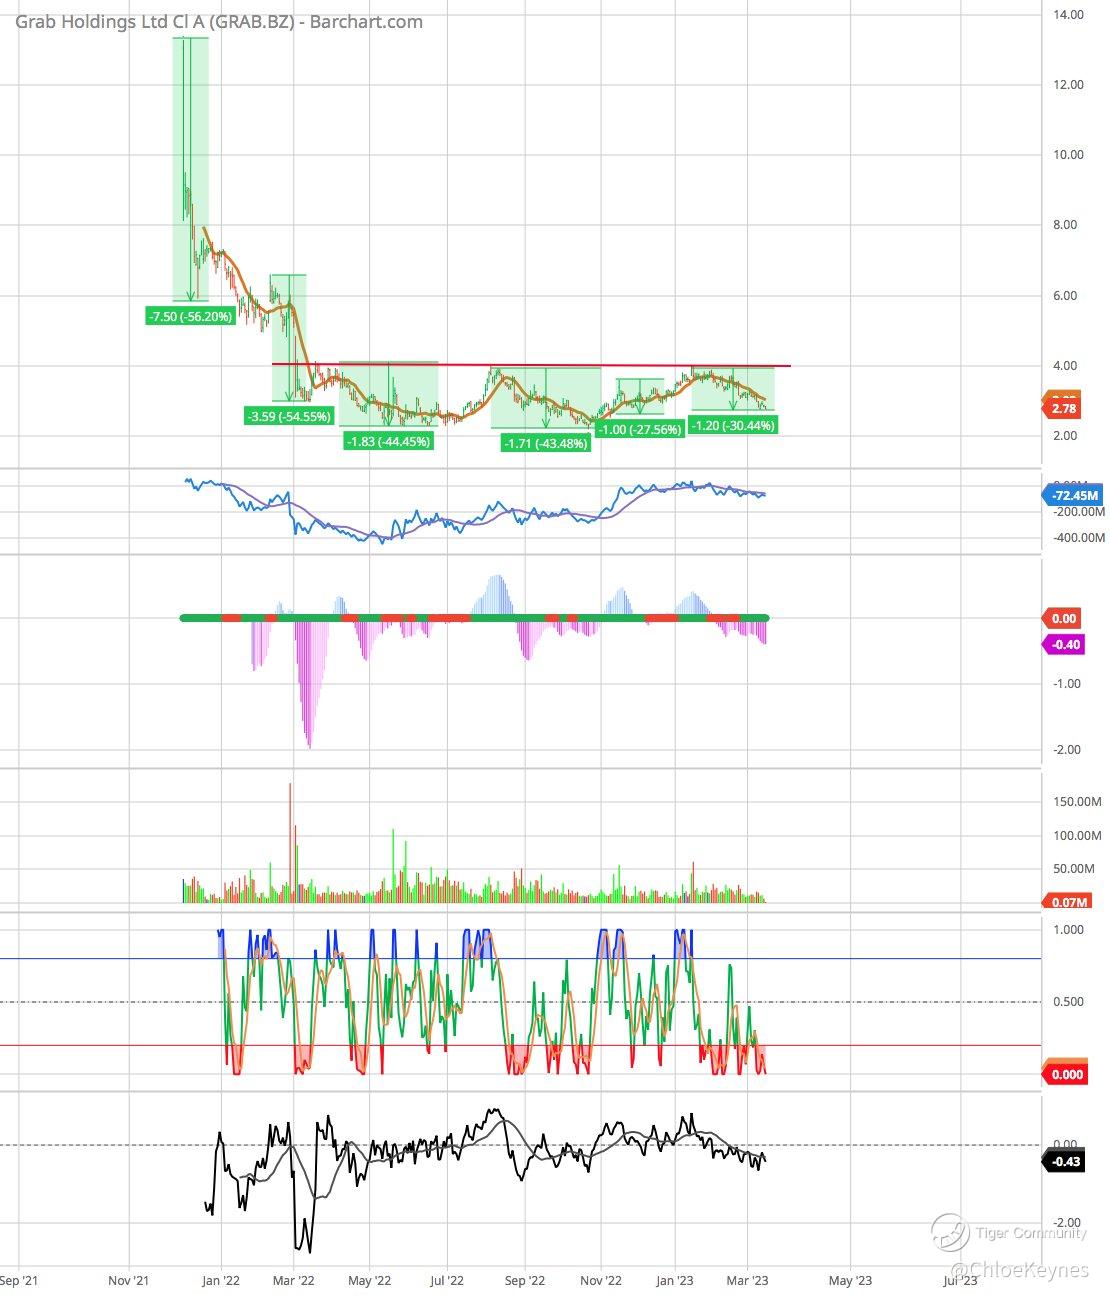Click the 12.00 price axis label
The width and height of the screenshot is (1110, 1295).
1068,85
